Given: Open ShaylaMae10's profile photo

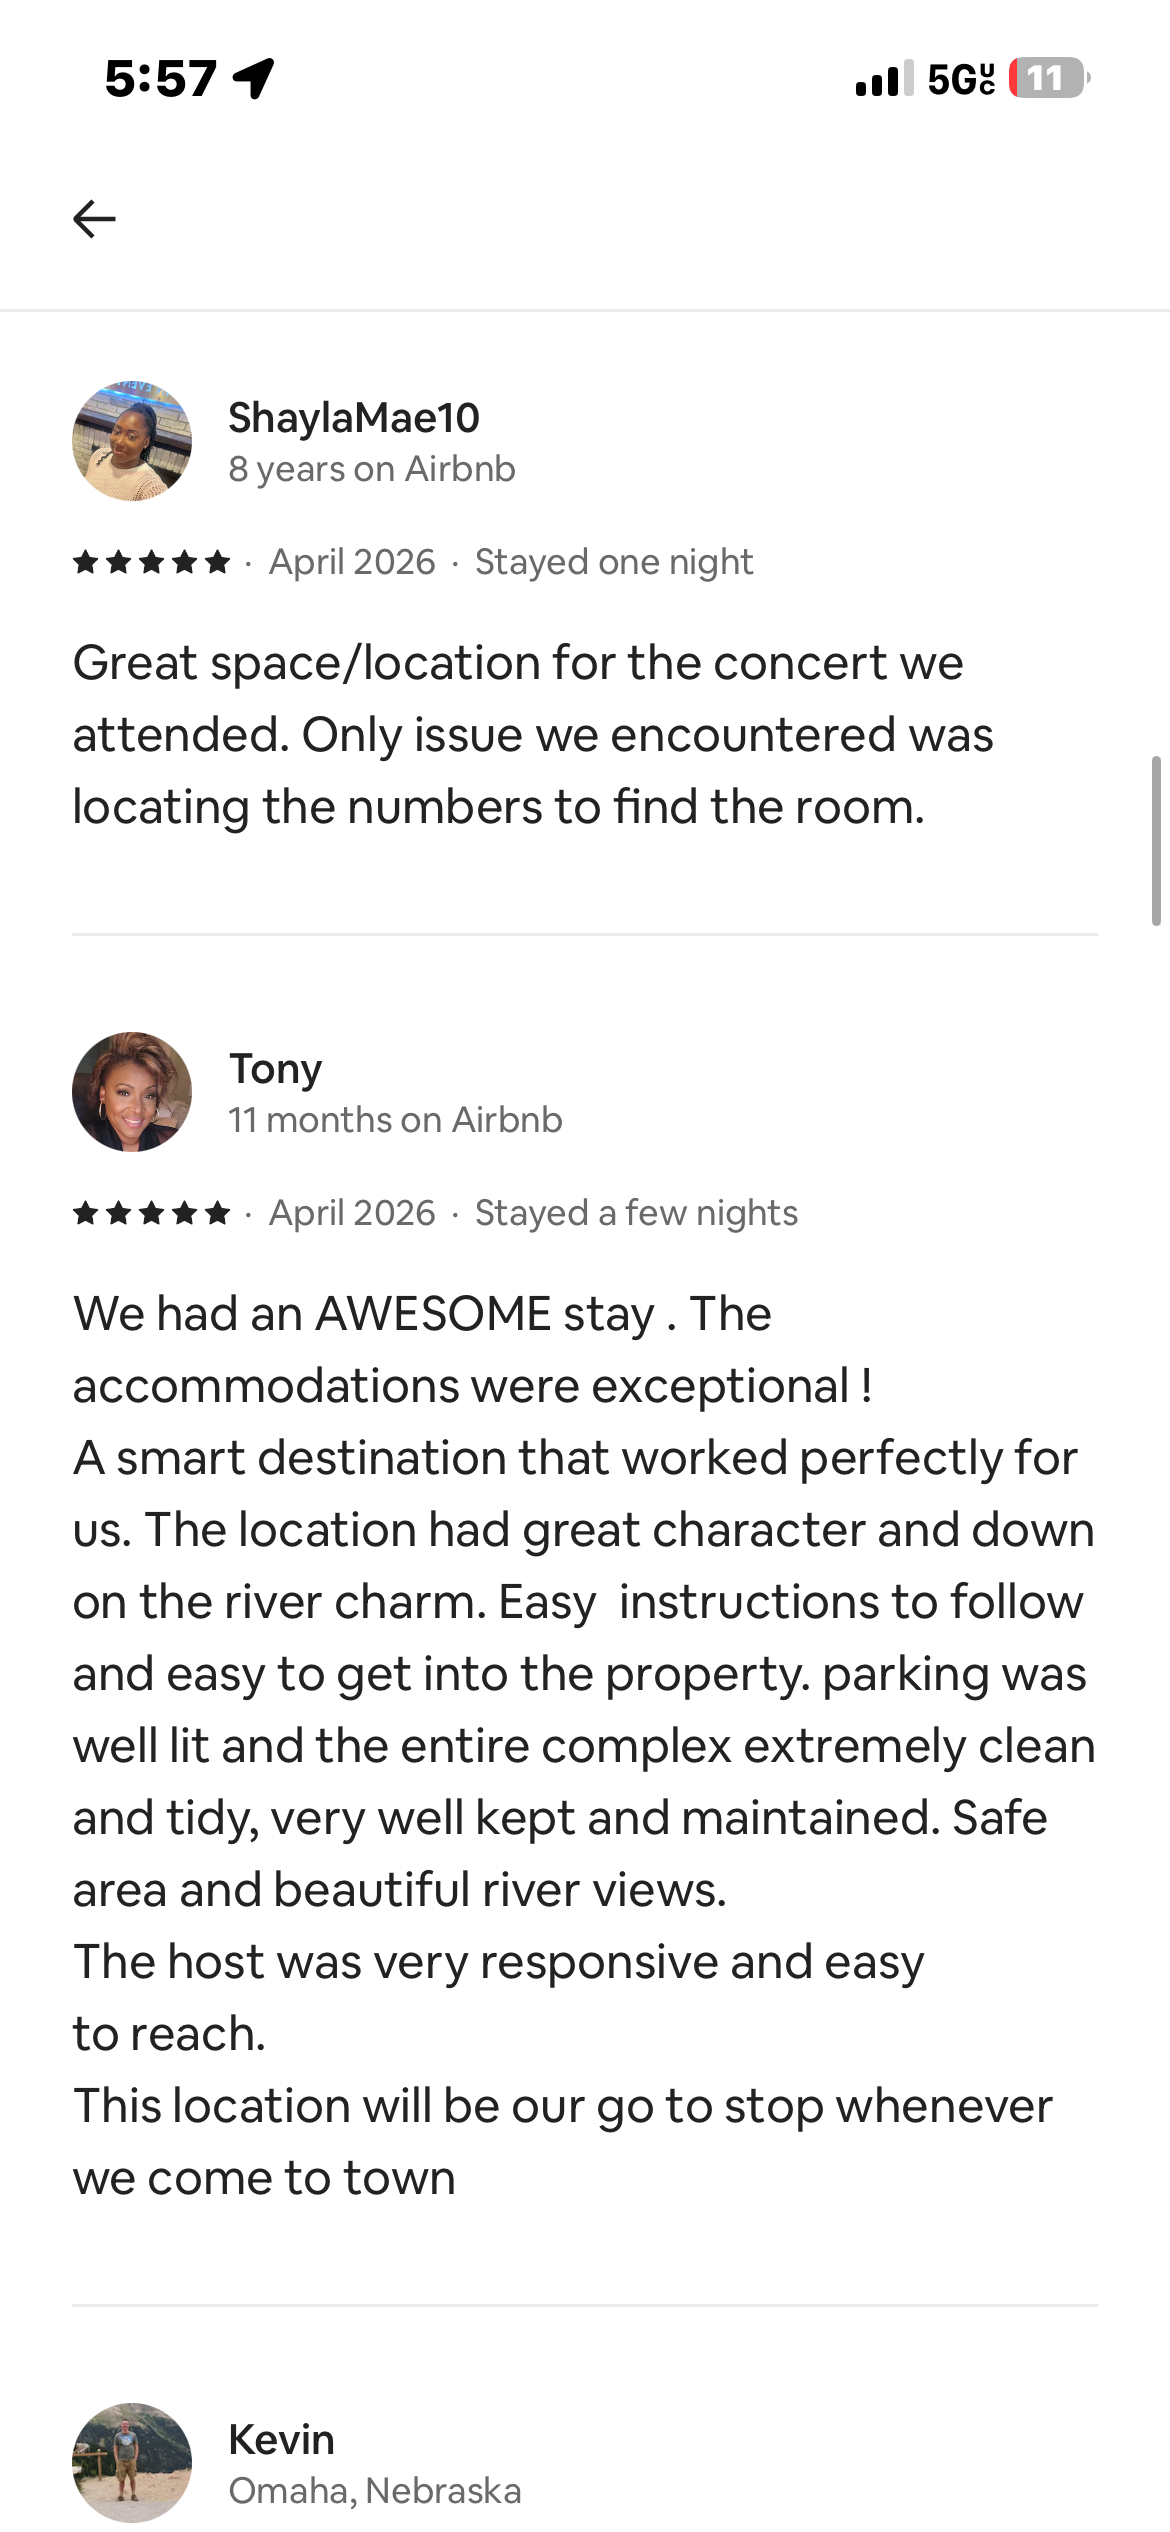Looking at the screenshot, I should pyautogui.click(x=132, y=440).
